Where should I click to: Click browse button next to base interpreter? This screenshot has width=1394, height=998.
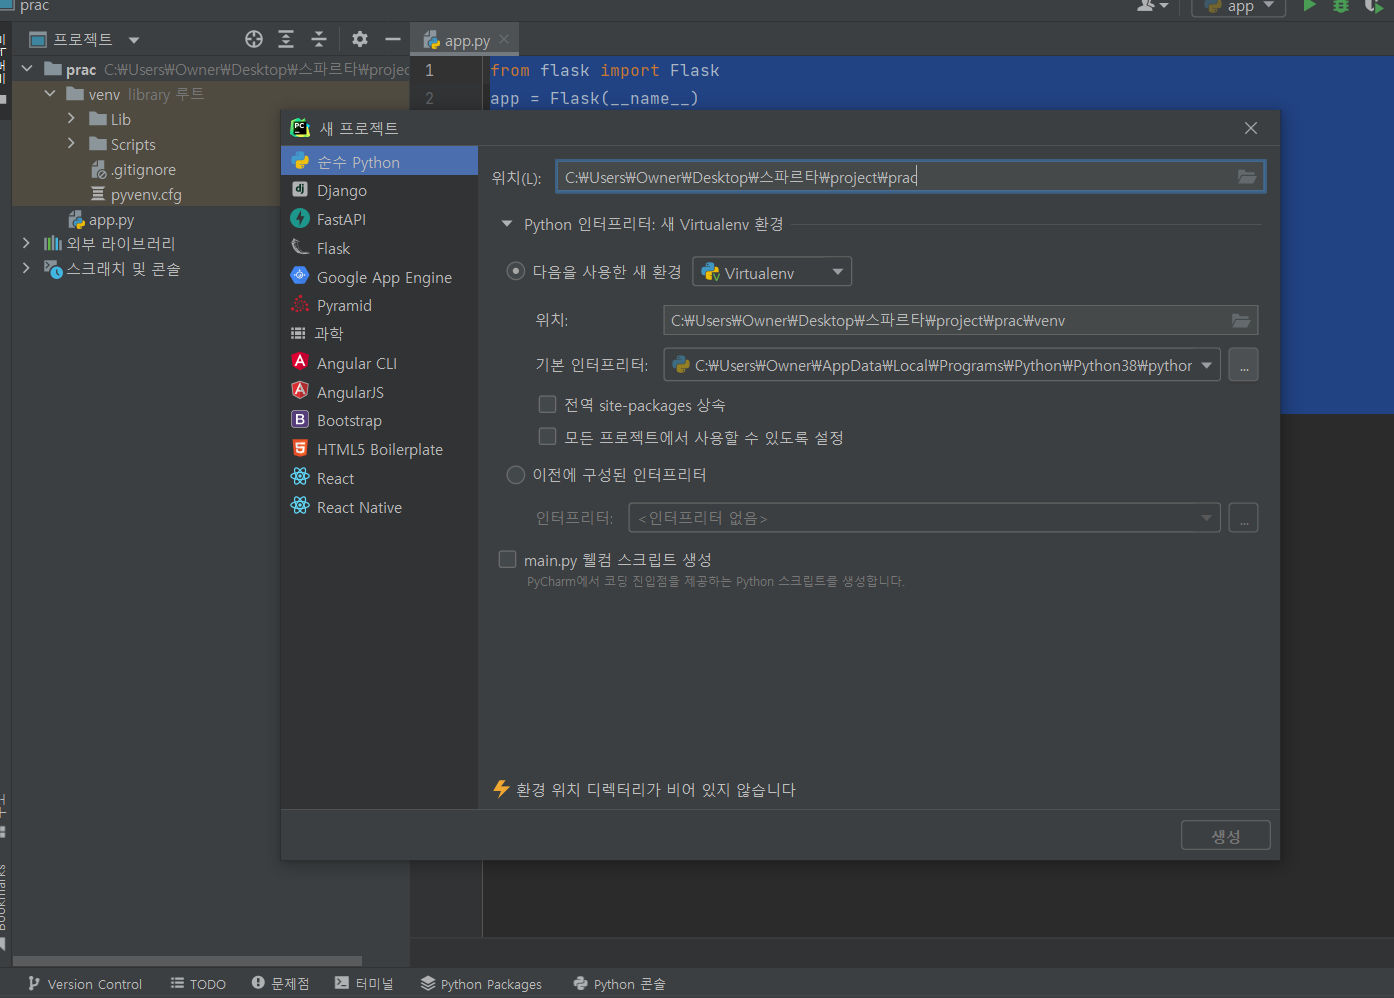(x=1243, y=365)
